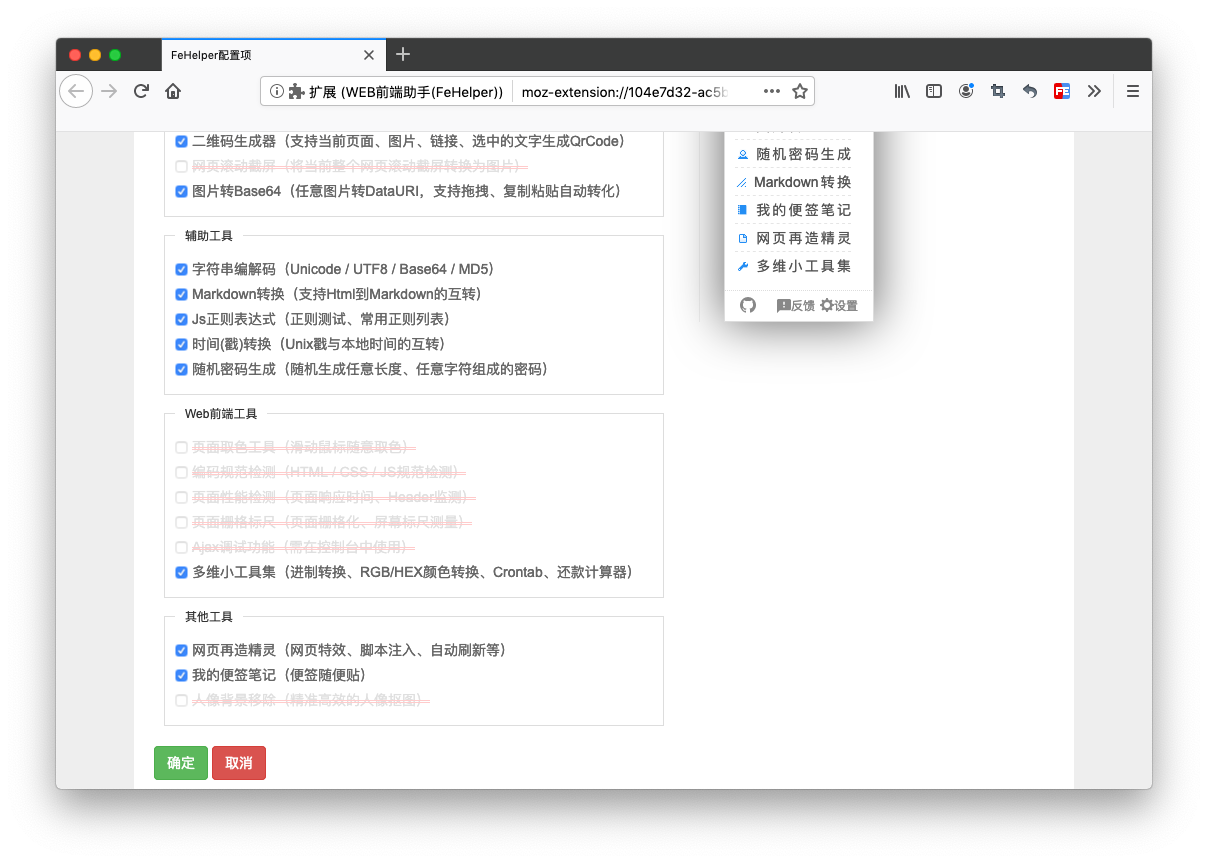Enable the 编码规范检测 checkbox
This screenshot has height=863, width=1208.
(181, 472)
